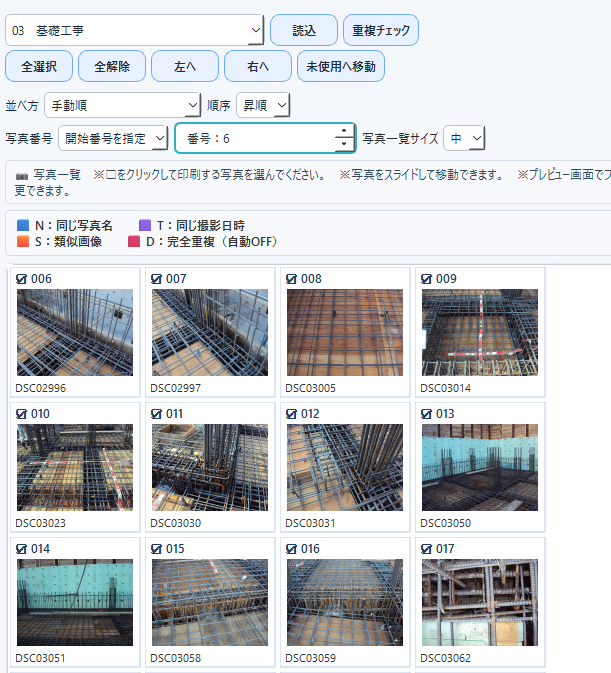Viewport: 611px width, 673px height.
Task: Open the 順序 昇順 dropdown
Action: 263,105
